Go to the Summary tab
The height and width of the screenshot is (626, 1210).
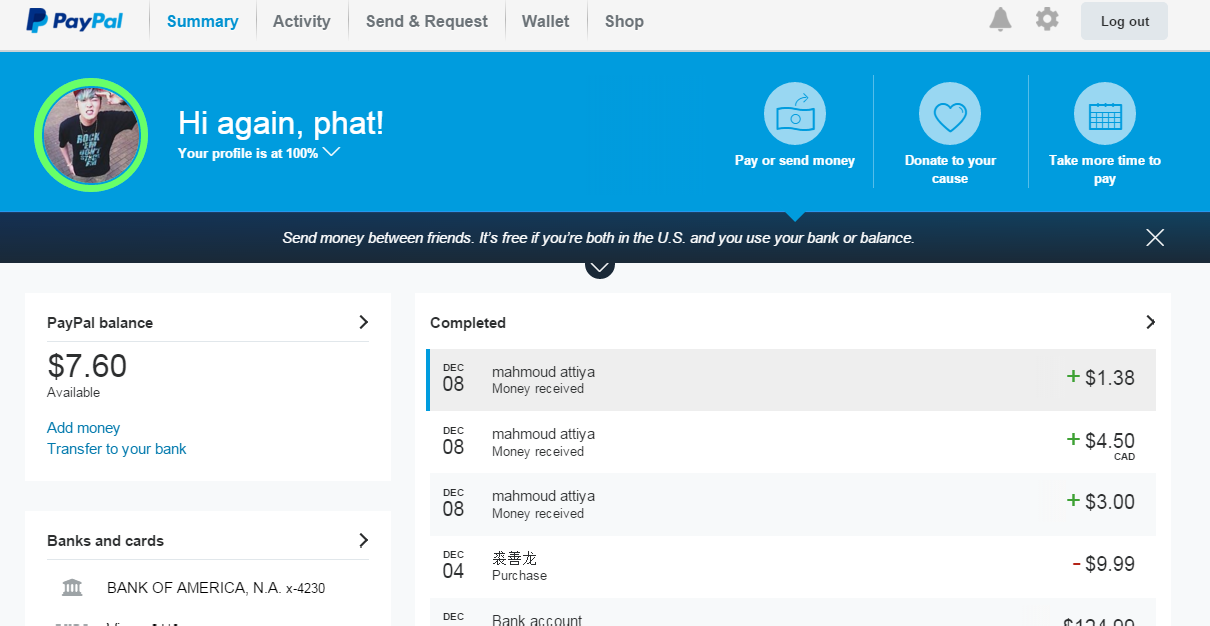[x=203, y=21]
